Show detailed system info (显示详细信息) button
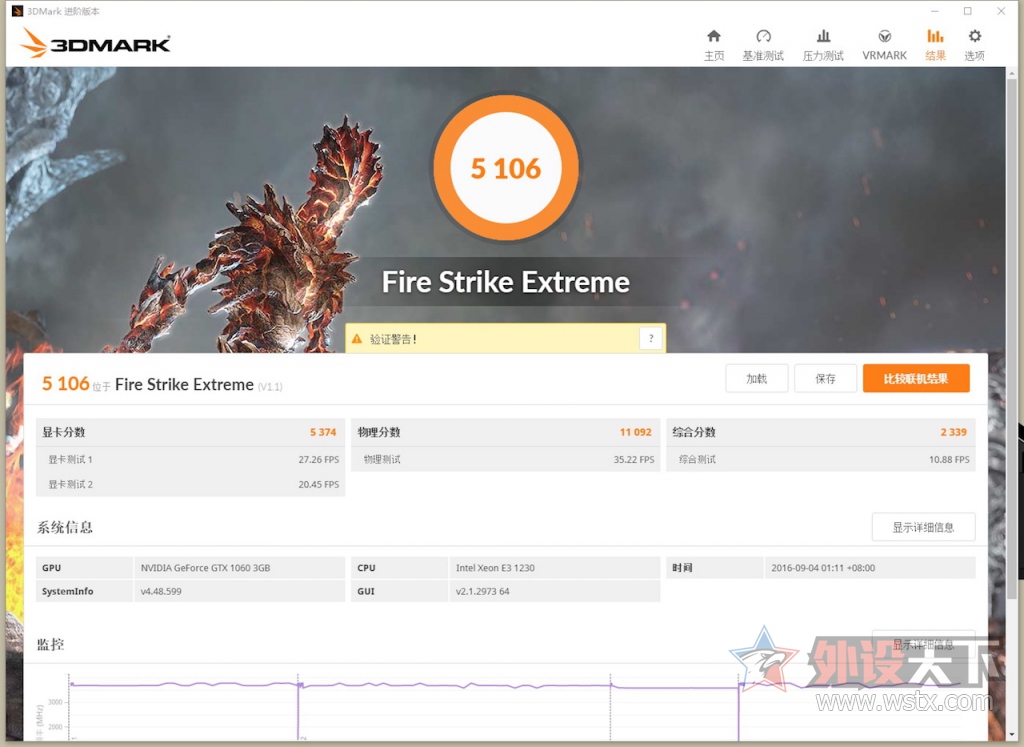Screen dimensions: 1024x747 pos(923,527)
